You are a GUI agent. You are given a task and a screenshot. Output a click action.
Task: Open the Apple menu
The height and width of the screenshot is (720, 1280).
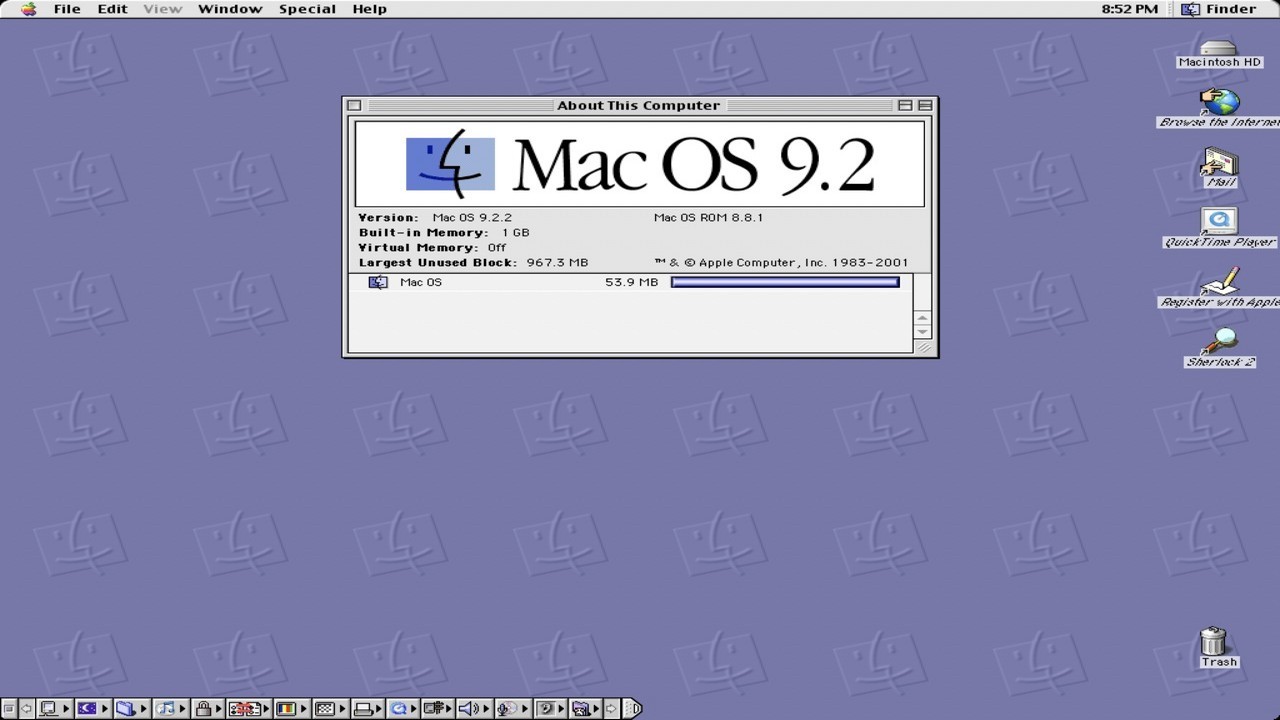click(28, 9)
